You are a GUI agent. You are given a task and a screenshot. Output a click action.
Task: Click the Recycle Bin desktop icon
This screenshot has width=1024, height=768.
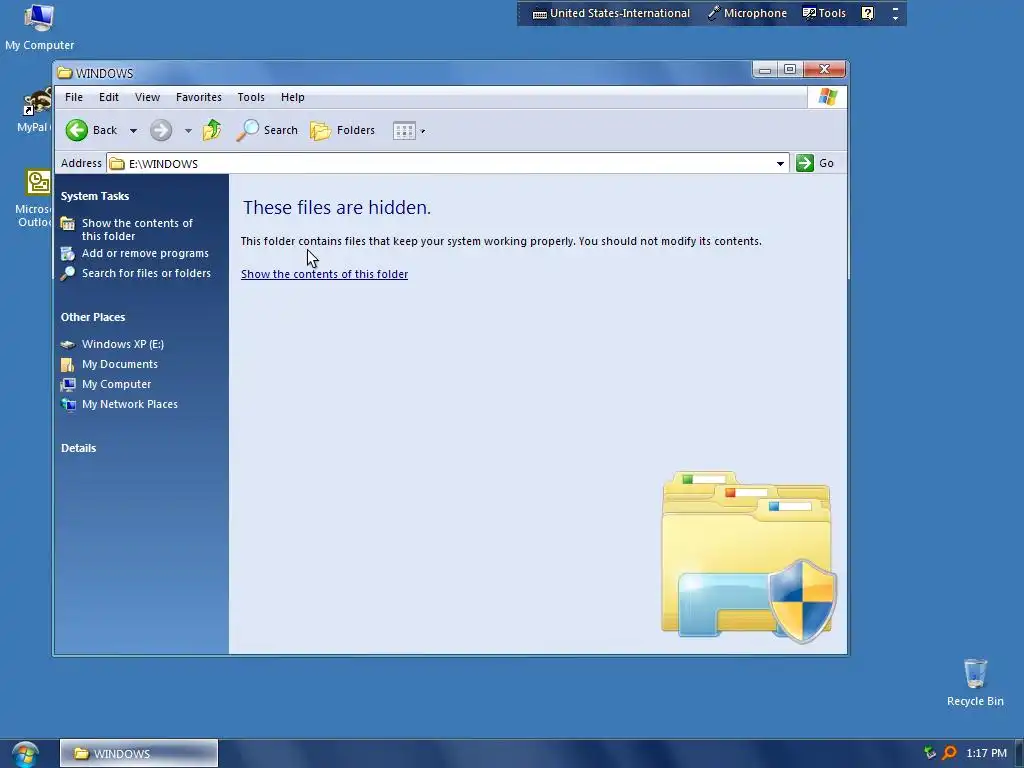(x=975, y=682)
